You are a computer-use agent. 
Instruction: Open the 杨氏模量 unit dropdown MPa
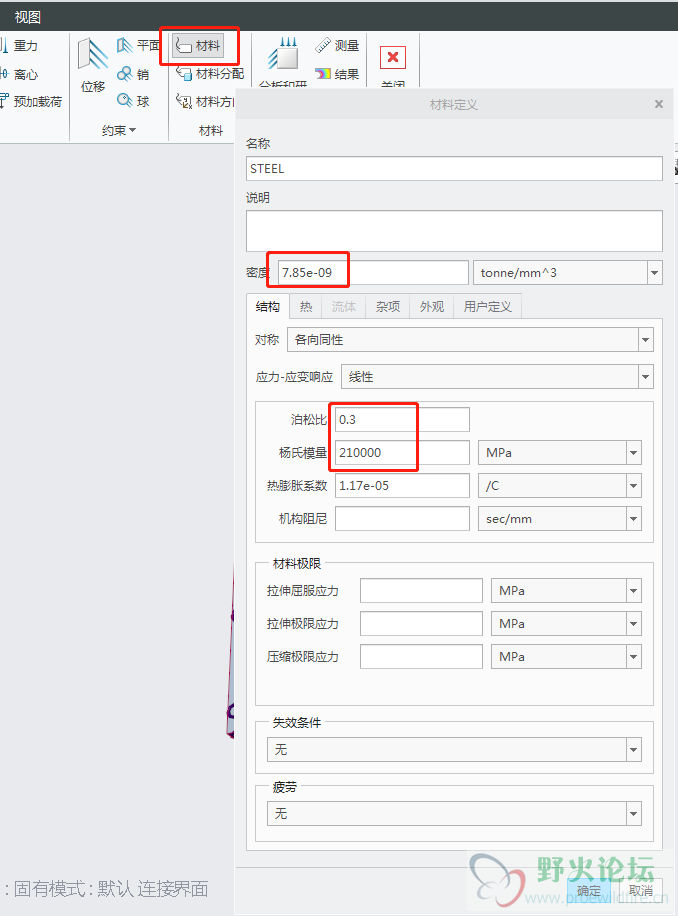tap(559, 453)
